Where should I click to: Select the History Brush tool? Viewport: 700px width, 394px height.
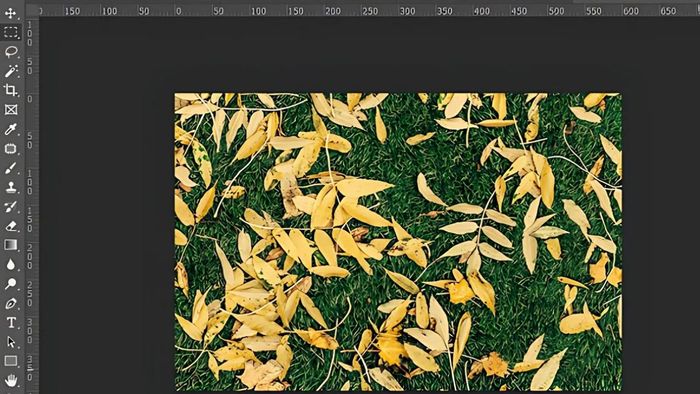coord(11,206)
